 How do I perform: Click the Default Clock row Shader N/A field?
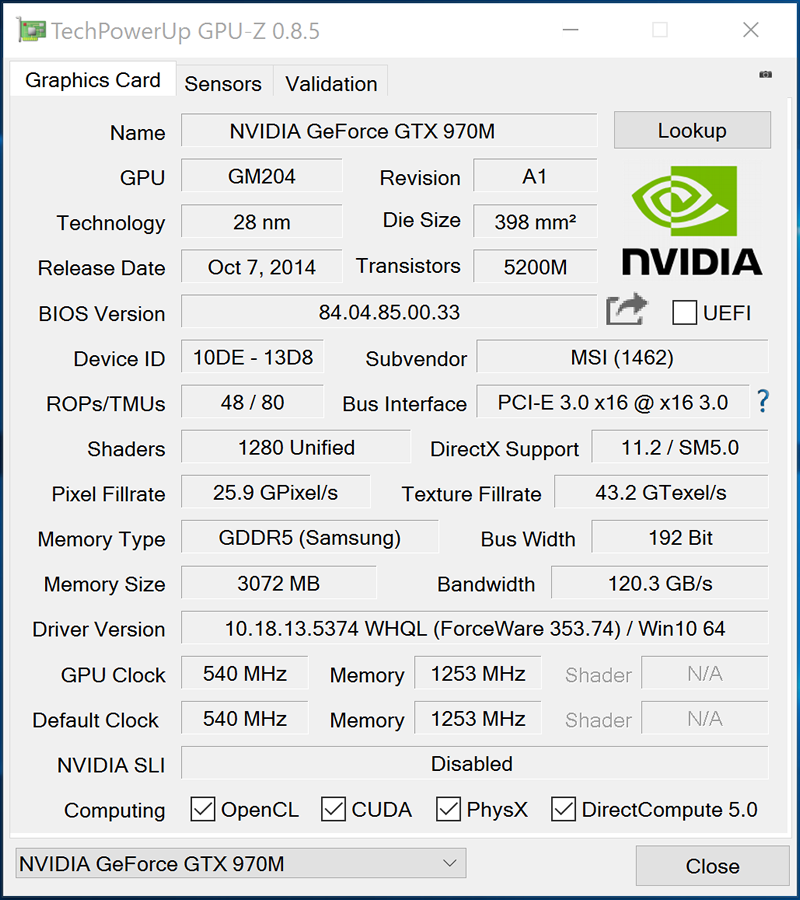pyautogui.click(x=705, y=718)
